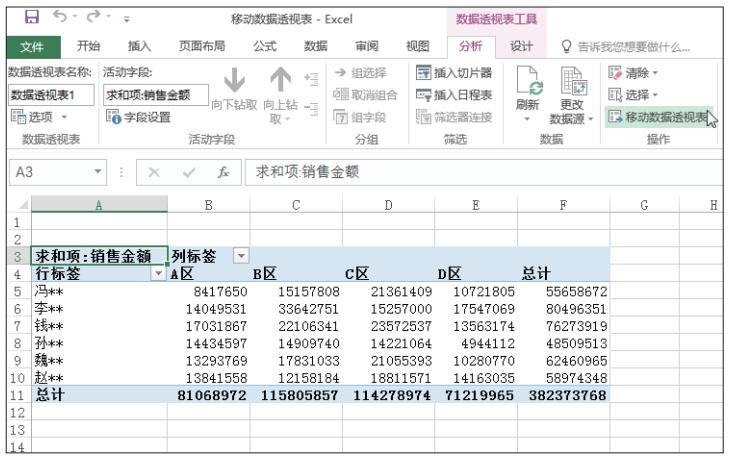Click the cancel X icon in formula bar

click(154, 173)
